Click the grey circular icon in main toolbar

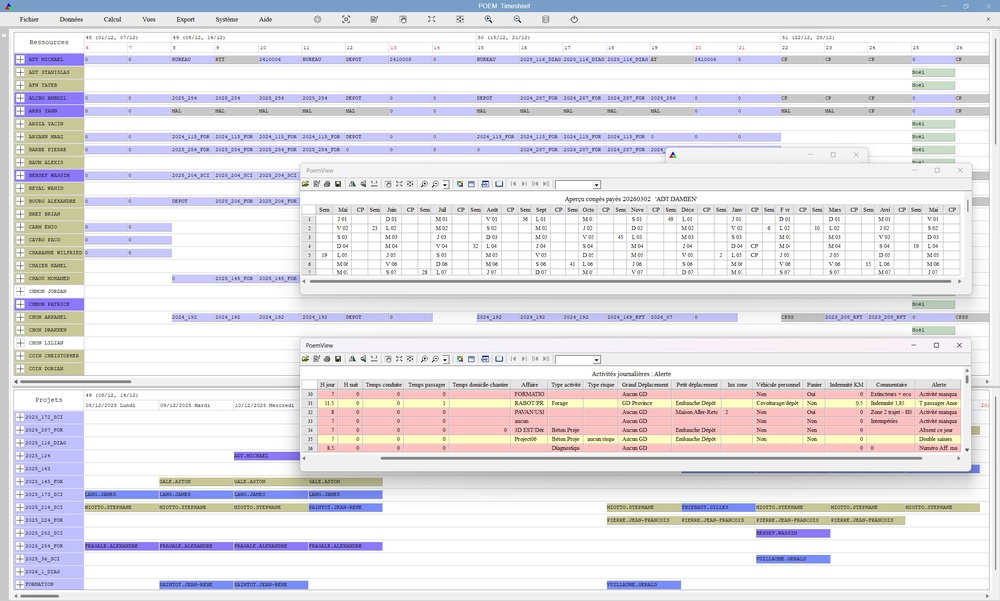coord(317,19)
